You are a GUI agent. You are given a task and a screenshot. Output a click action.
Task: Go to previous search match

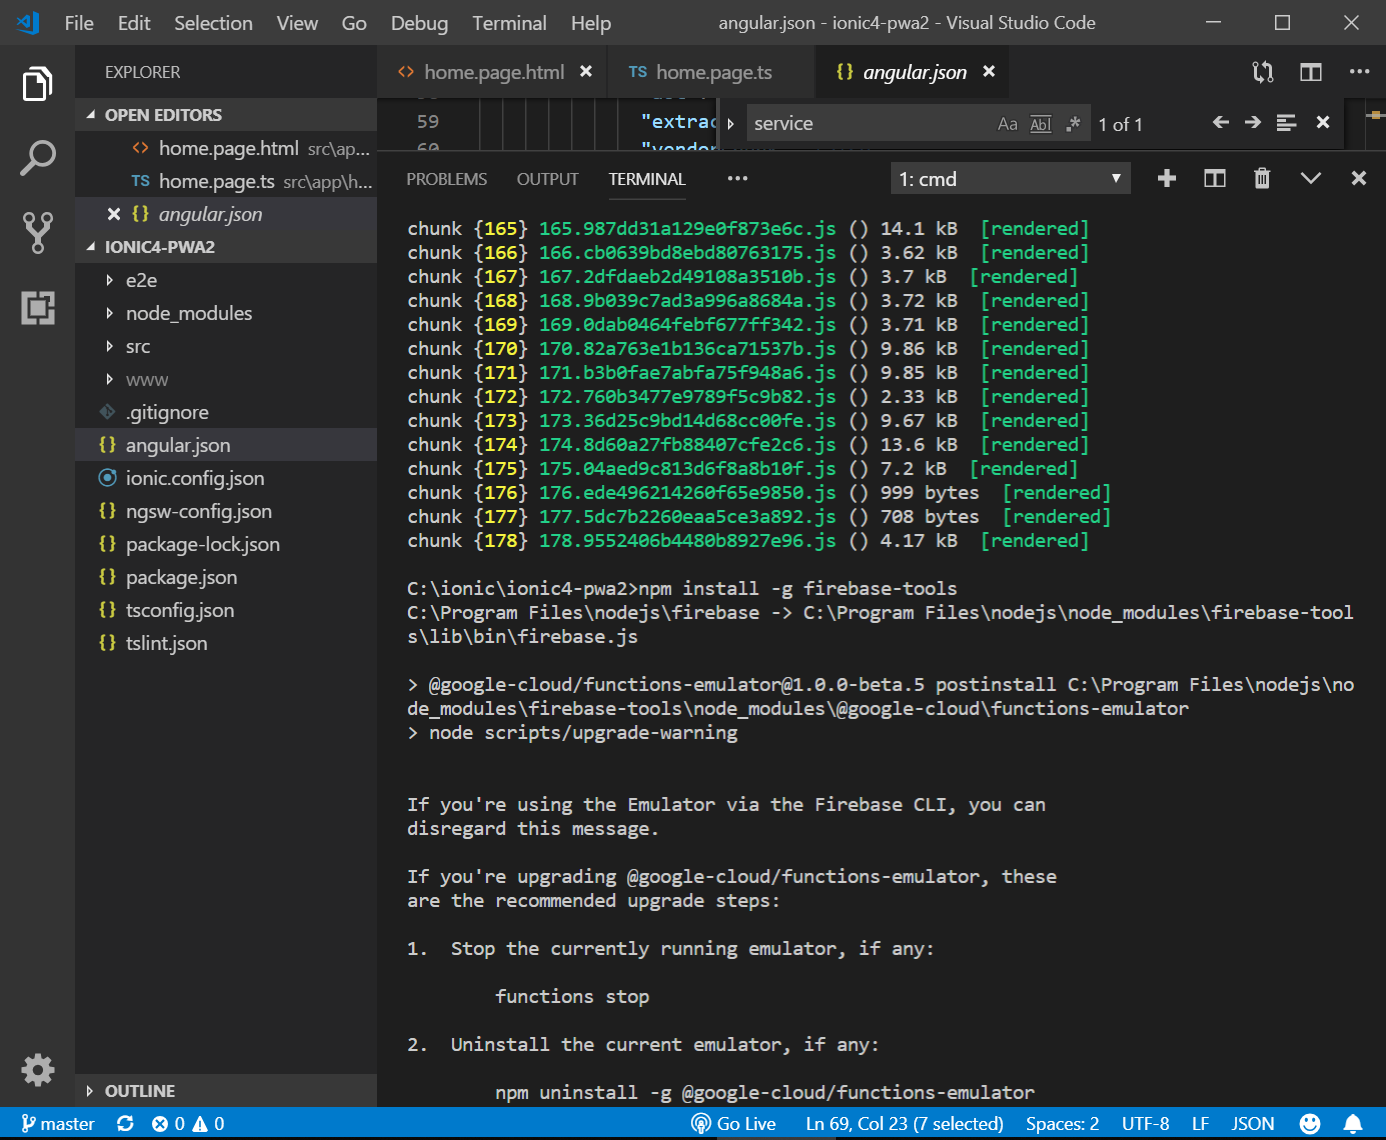1220,123
